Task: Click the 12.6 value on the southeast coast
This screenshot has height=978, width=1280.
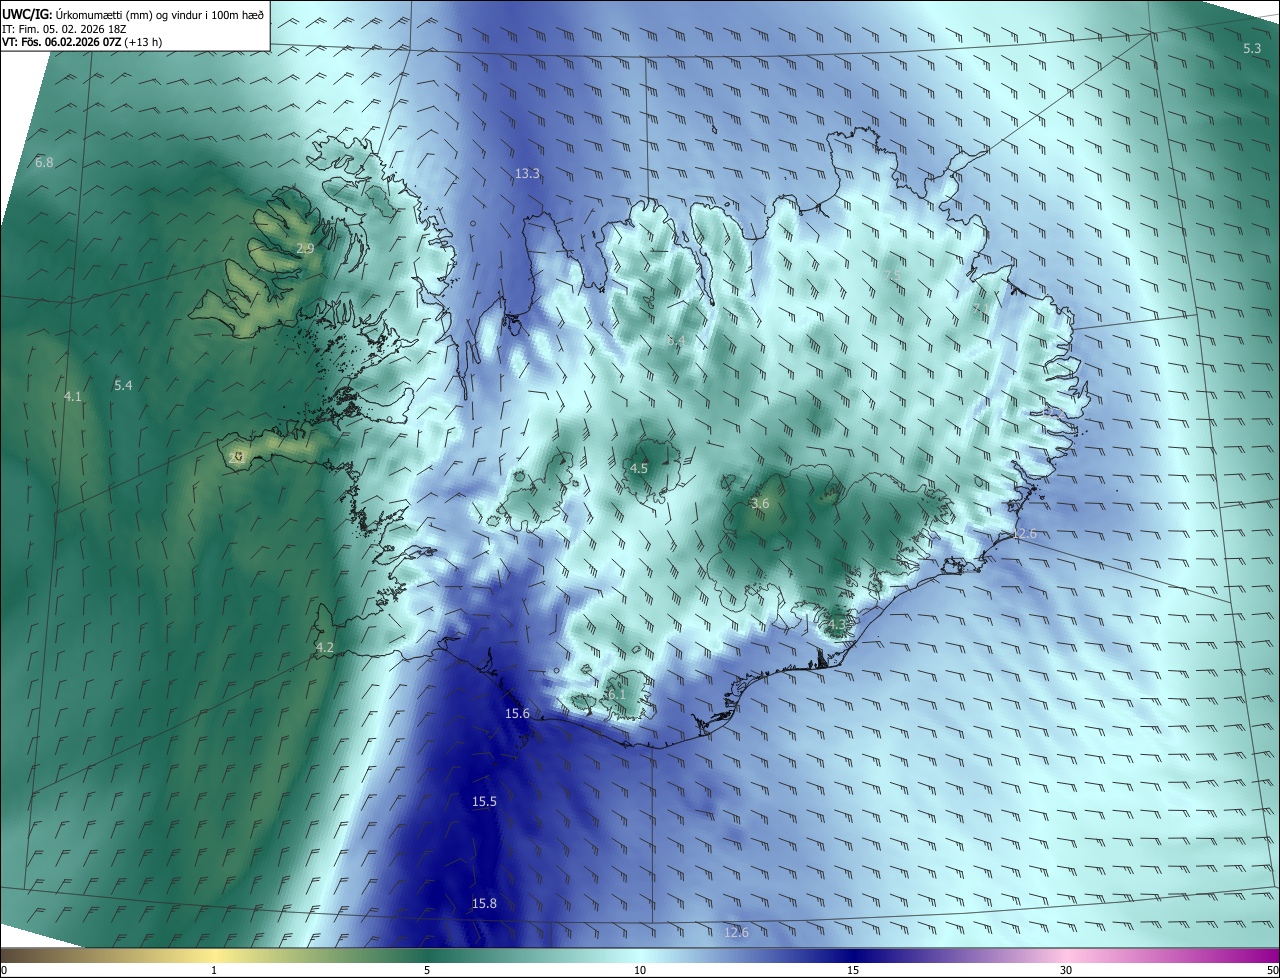Action: click(1024, 534)
